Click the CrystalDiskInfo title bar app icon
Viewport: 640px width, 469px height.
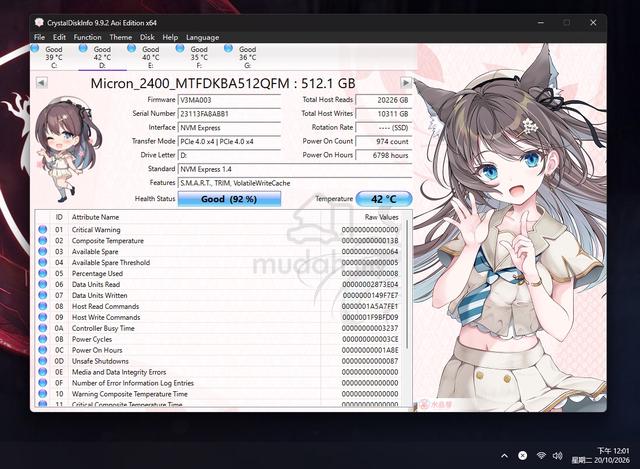pos(39,22)
